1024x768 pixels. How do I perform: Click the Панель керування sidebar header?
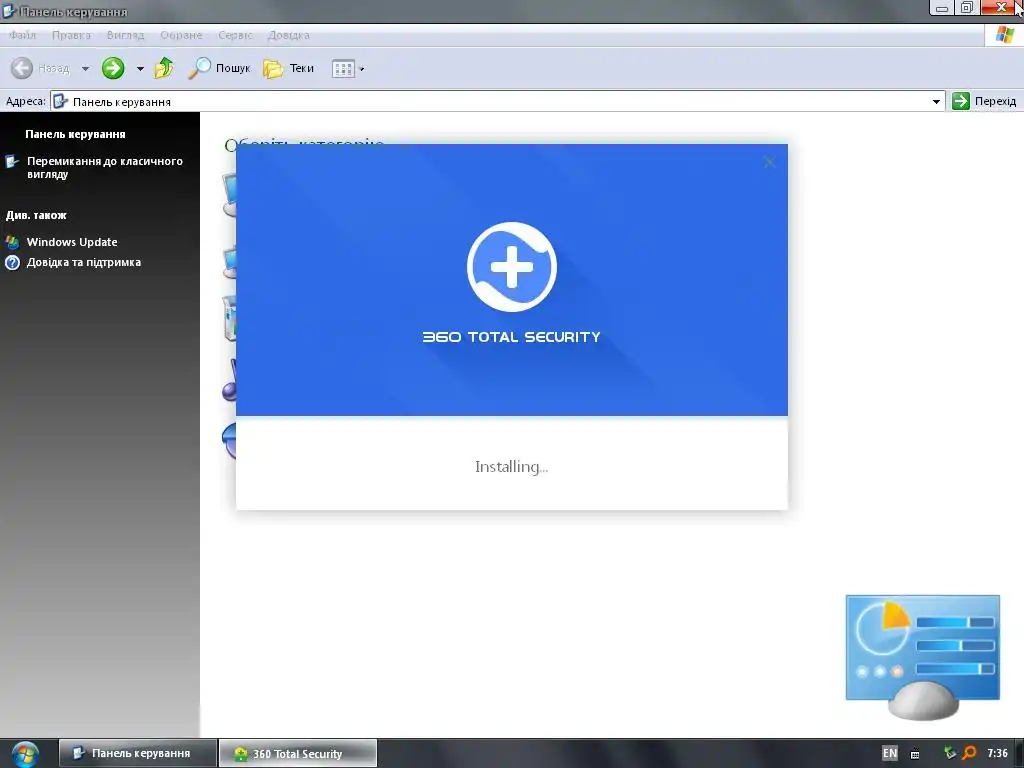point(75,135)
